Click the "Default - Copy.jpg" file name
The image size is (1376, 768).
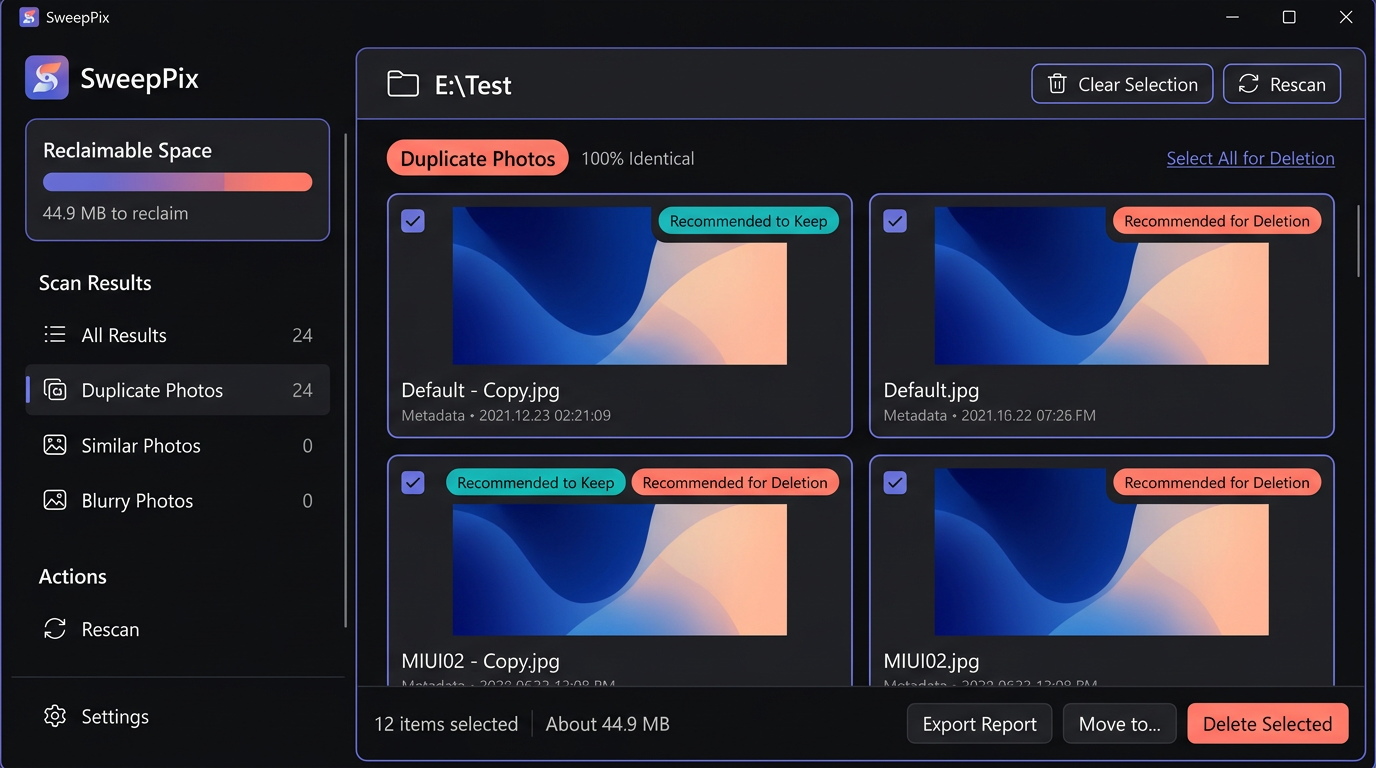[480, 390]
